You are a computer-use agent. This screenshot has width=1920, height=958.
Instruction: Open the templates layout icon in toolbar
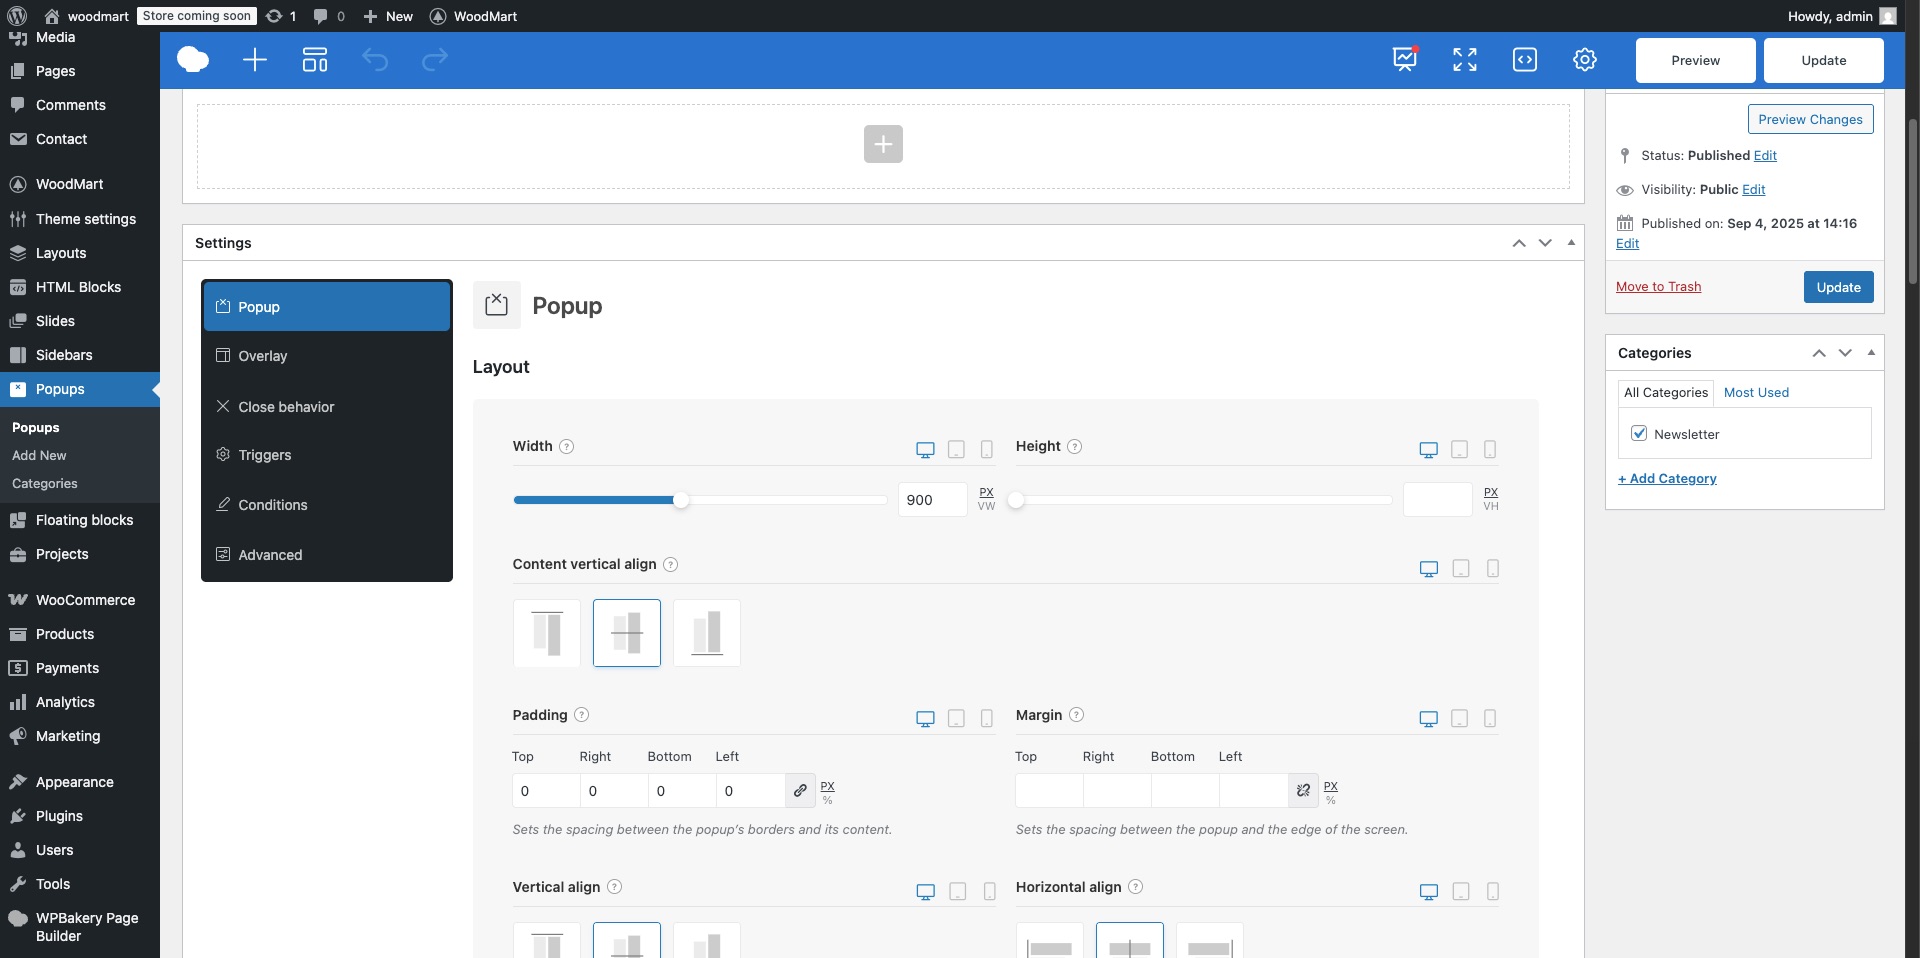(x=315, y=60)
